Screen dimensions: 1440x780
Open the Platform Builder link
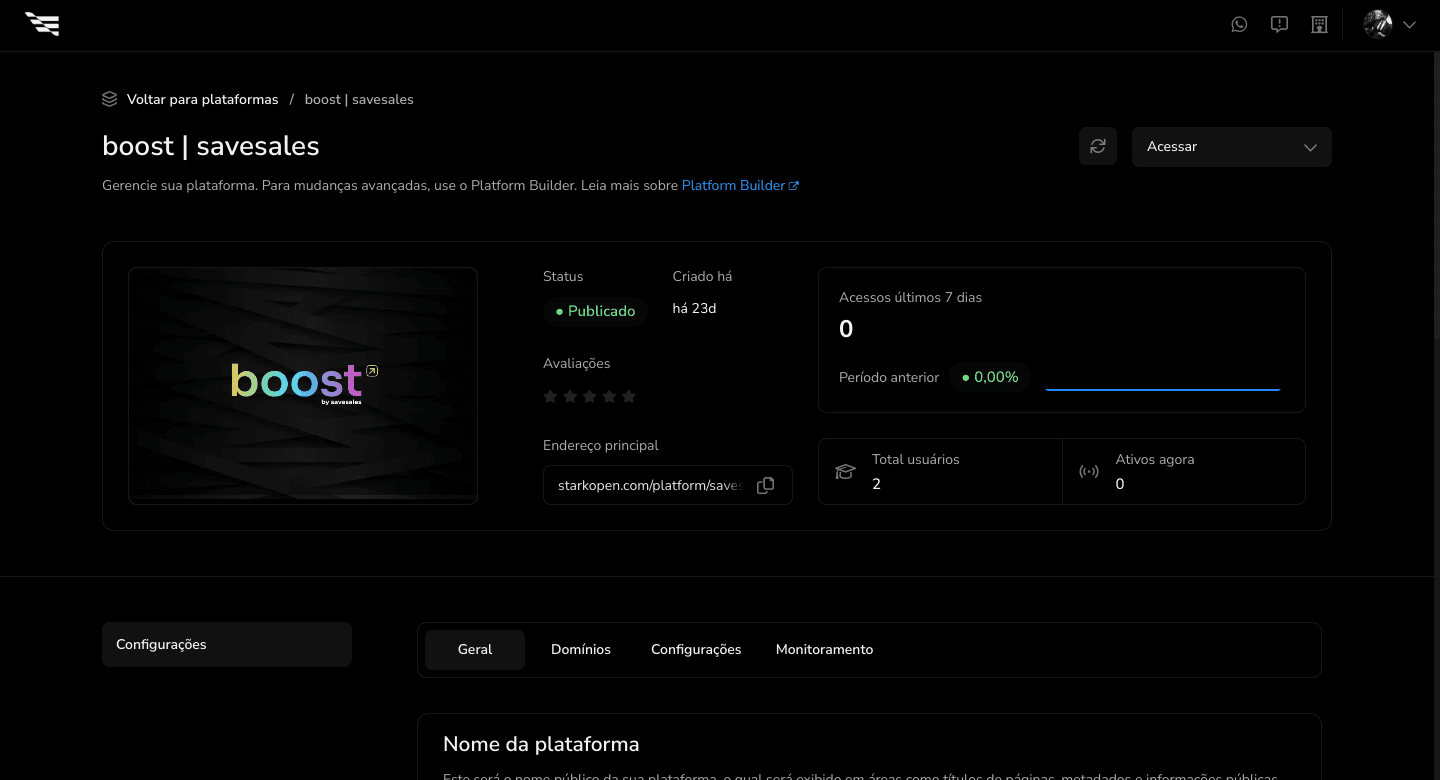click(x=740, y=185)
